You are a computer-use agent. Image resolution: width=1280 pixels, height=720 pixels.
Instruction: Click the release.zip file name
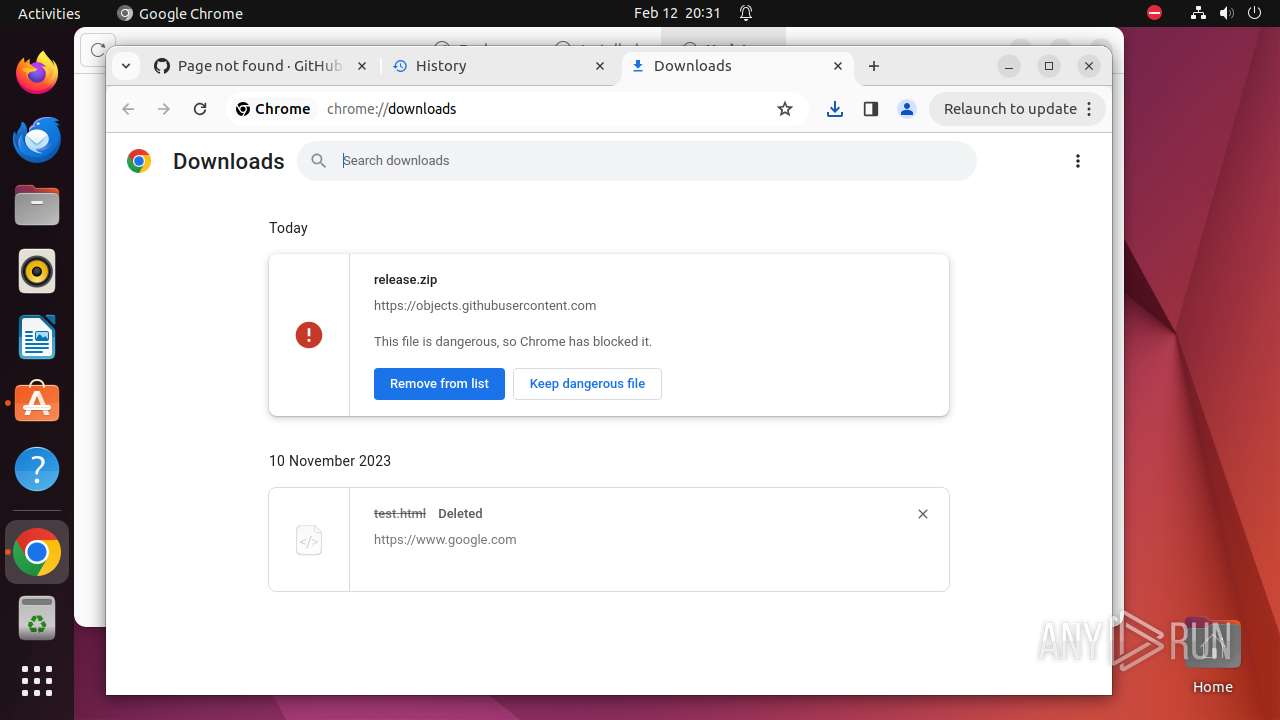(x=405, y=280)
